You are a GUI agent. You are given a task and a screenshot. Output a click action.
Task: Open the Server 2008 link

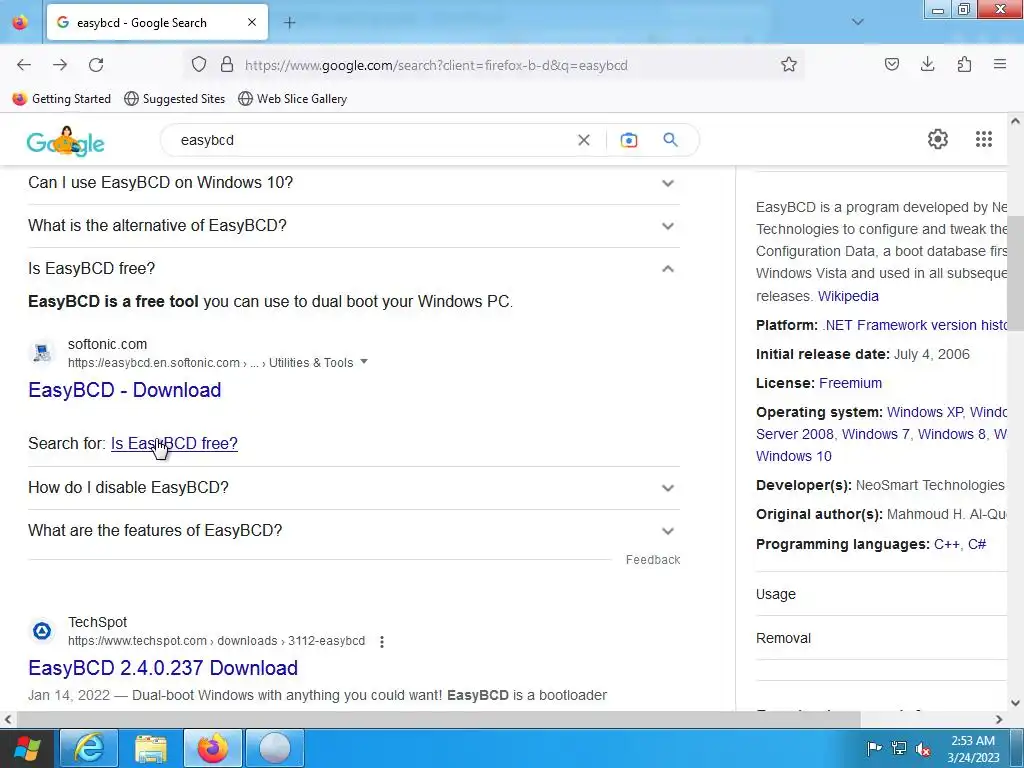(x=795, y=434)
